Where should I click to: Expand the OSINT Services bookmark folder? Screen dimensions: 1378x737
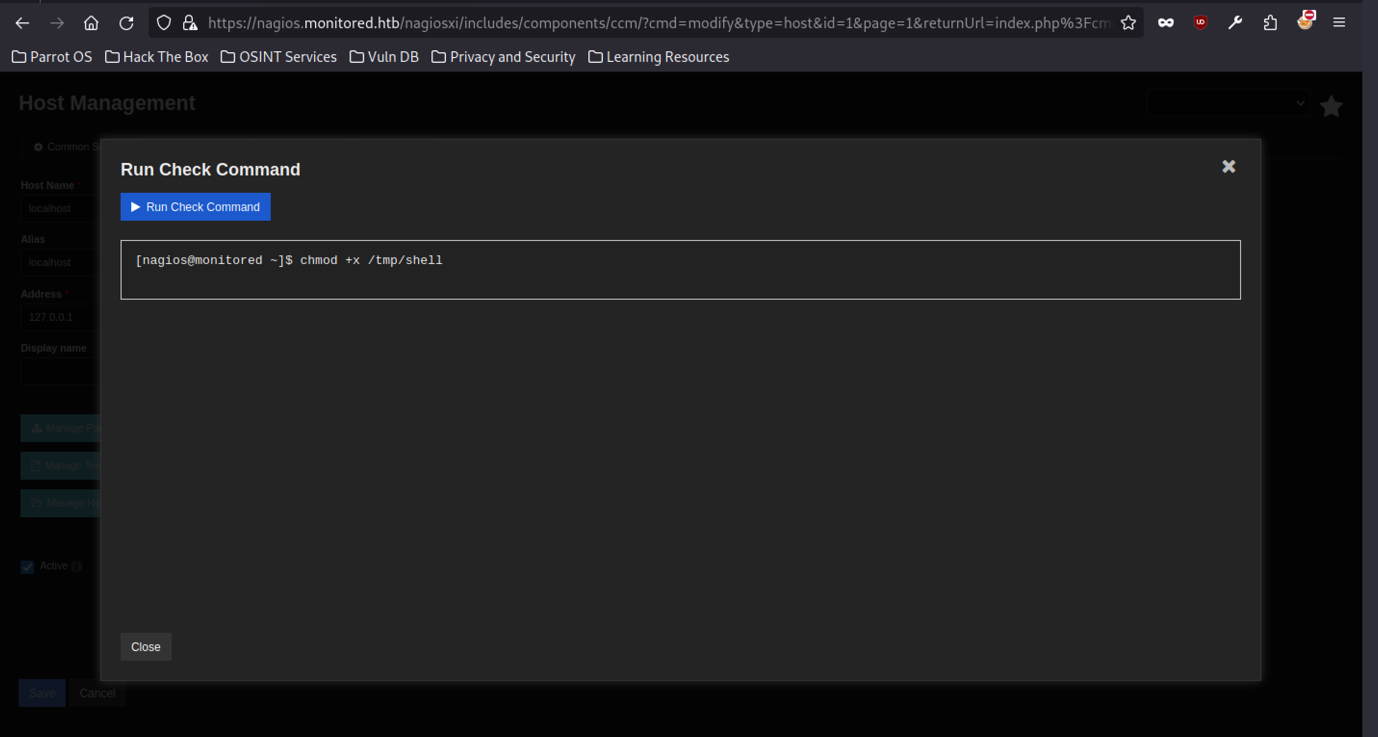[x=279, y=57]
